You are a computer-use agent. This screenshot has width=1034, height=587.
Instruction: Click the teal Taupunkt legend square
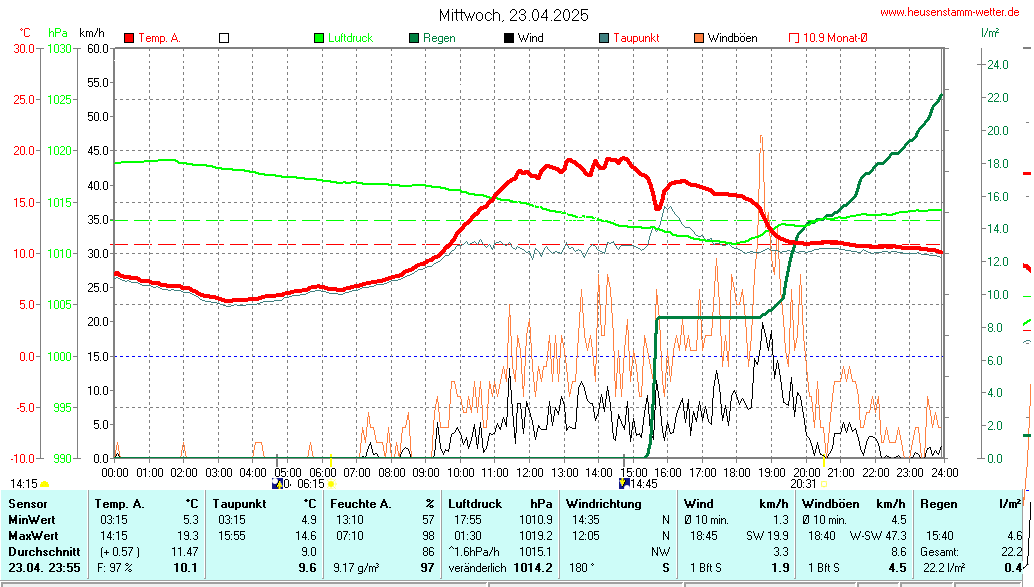[604, 38]
